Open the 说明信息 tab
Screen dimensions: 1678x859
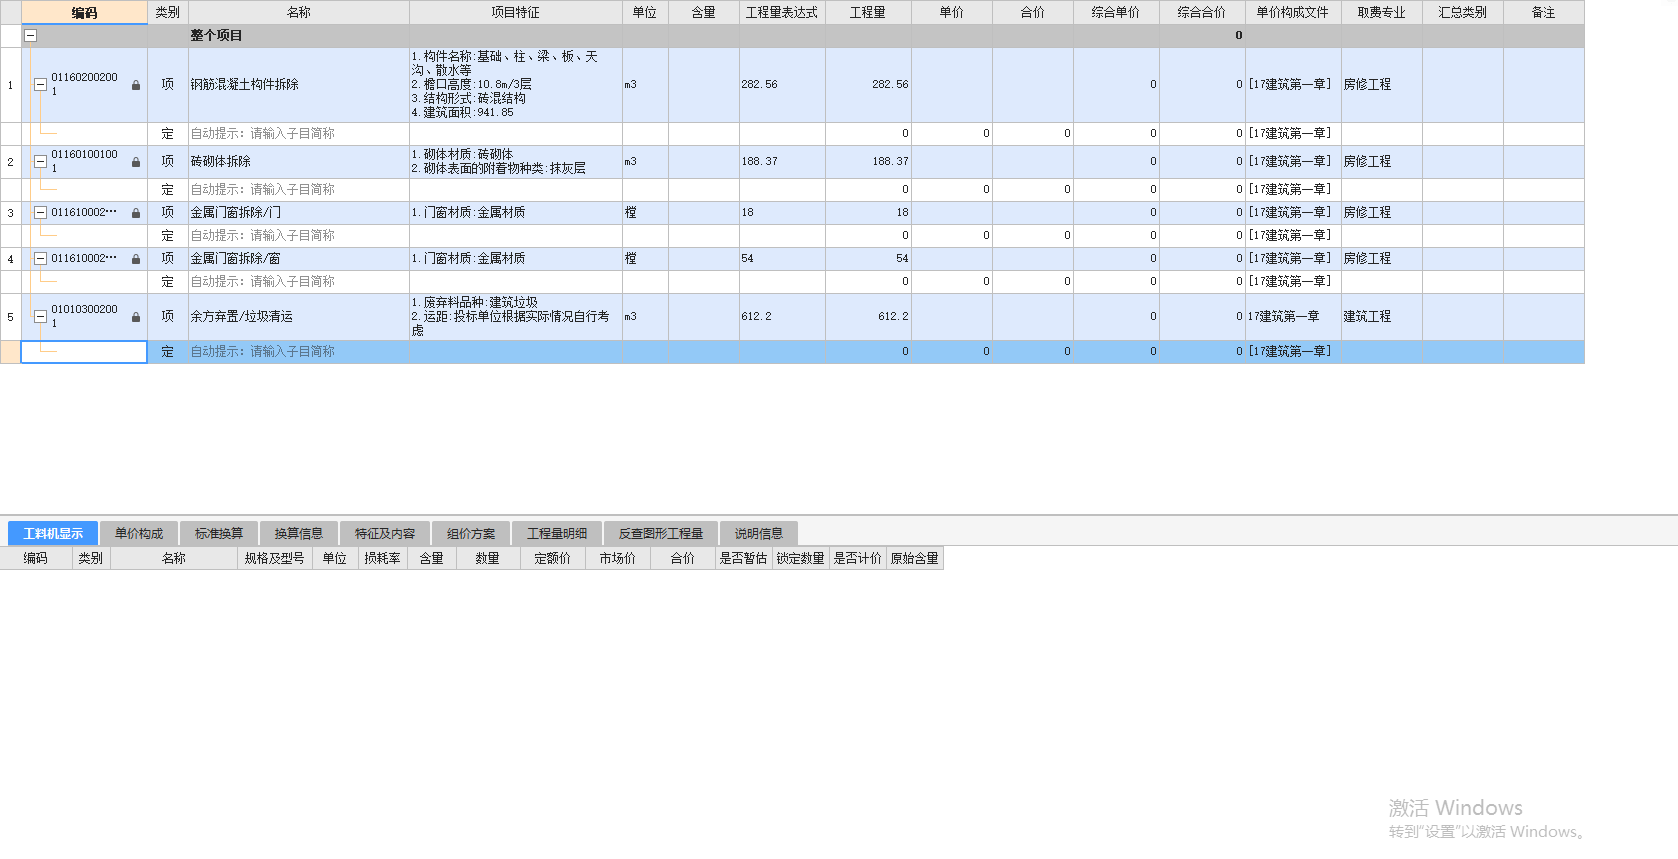point(759,533)
